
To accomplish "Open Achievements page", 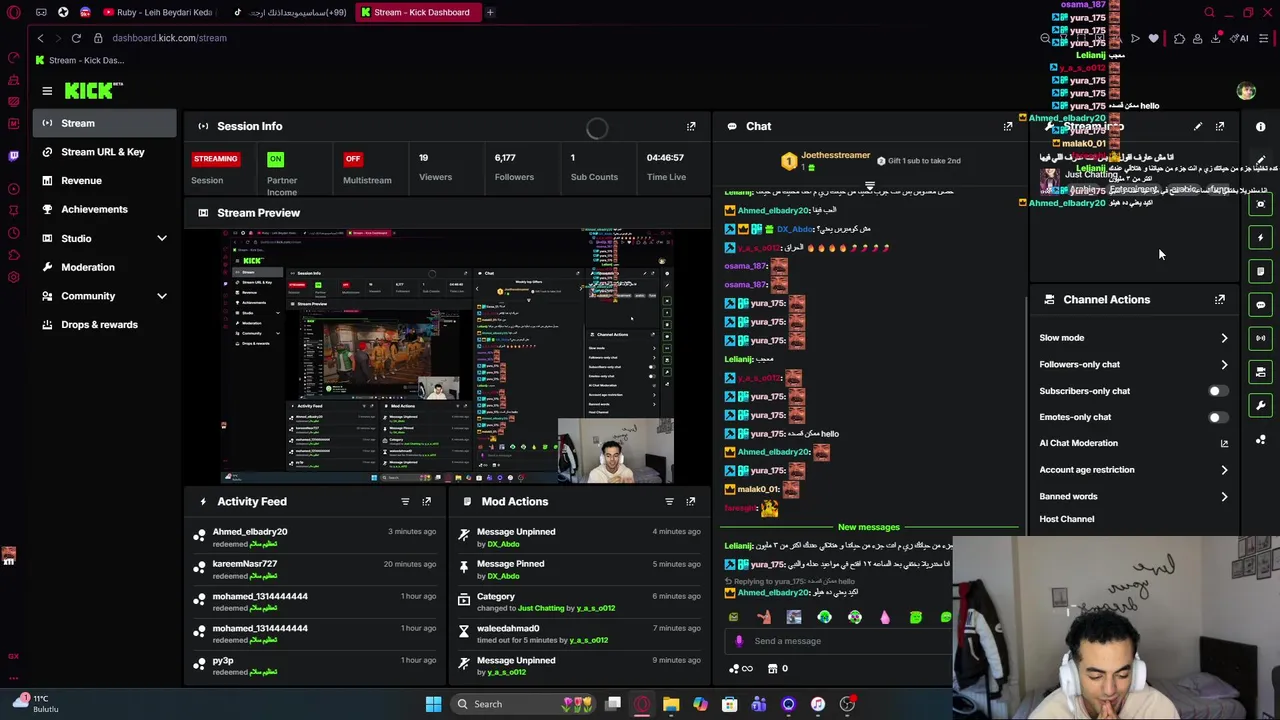I will [105, 209].
